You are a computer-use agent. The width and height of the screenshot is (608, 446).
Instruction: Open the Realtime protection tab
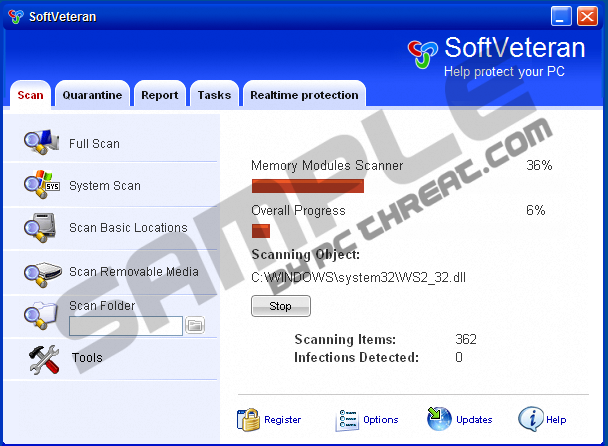304,95
